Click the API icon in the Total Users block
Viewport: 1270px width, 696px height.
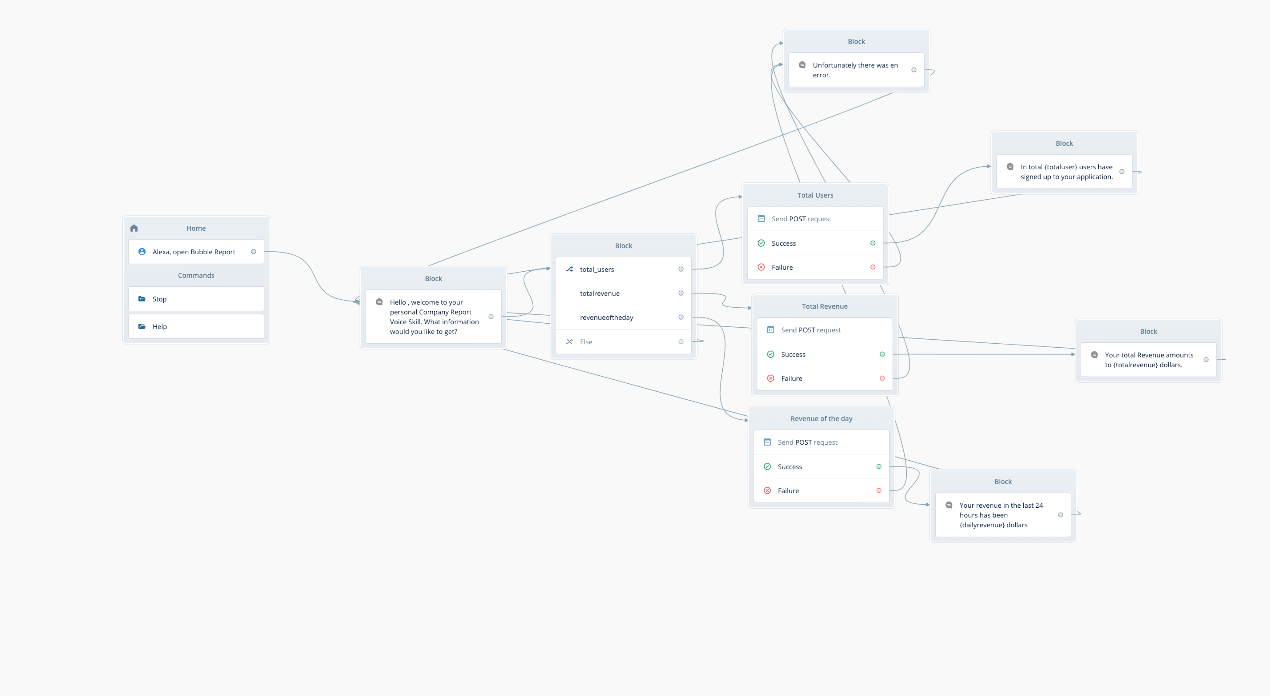pos(761,218)
